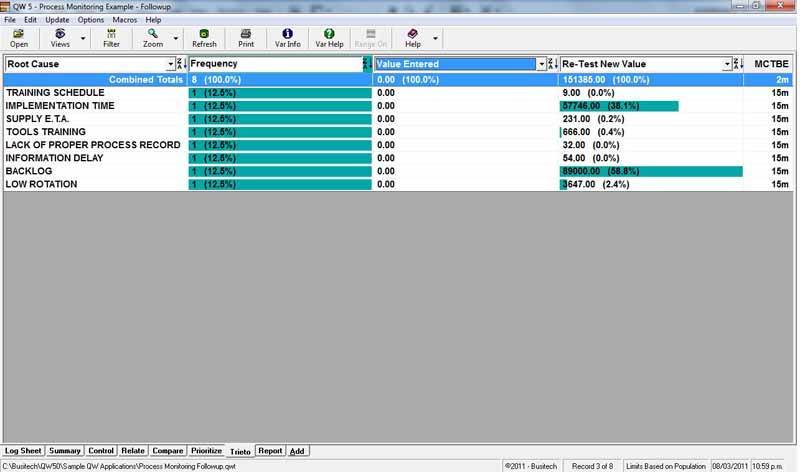Select the TRAINING SCHEDULE row
800x472 pixels.
tap(398, 93)
